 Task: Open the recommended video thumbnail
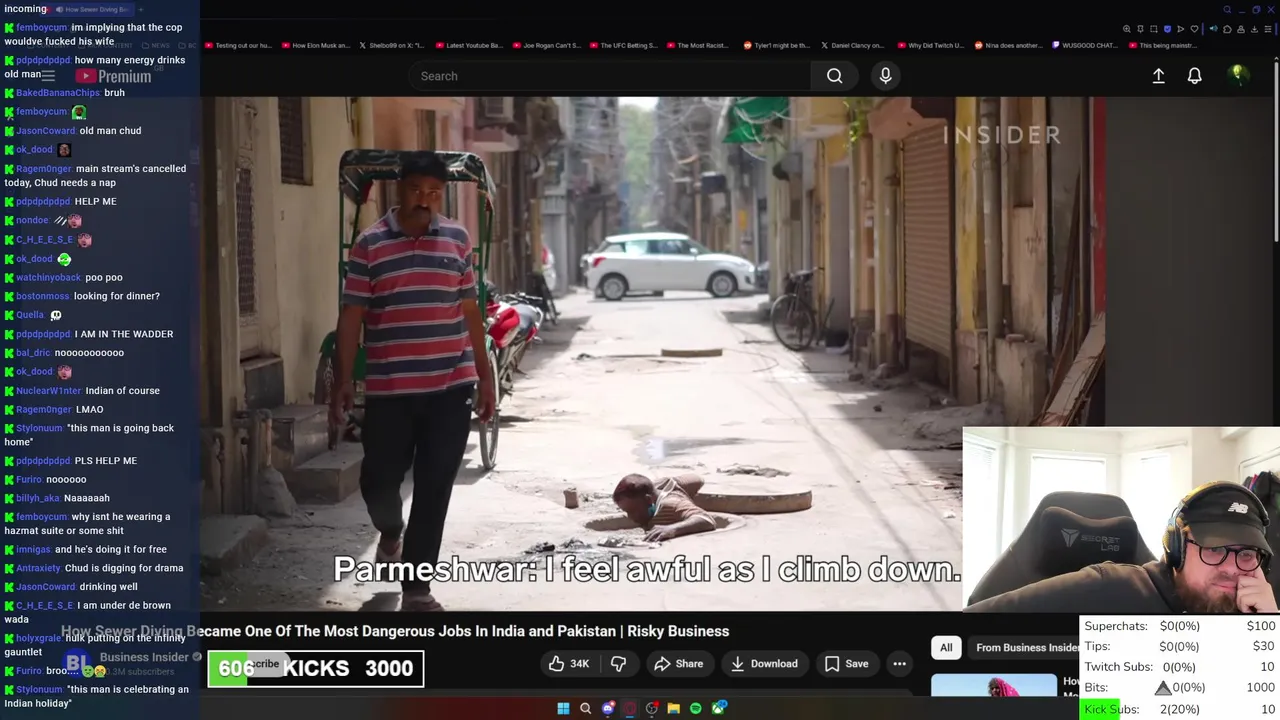(993, 685)
